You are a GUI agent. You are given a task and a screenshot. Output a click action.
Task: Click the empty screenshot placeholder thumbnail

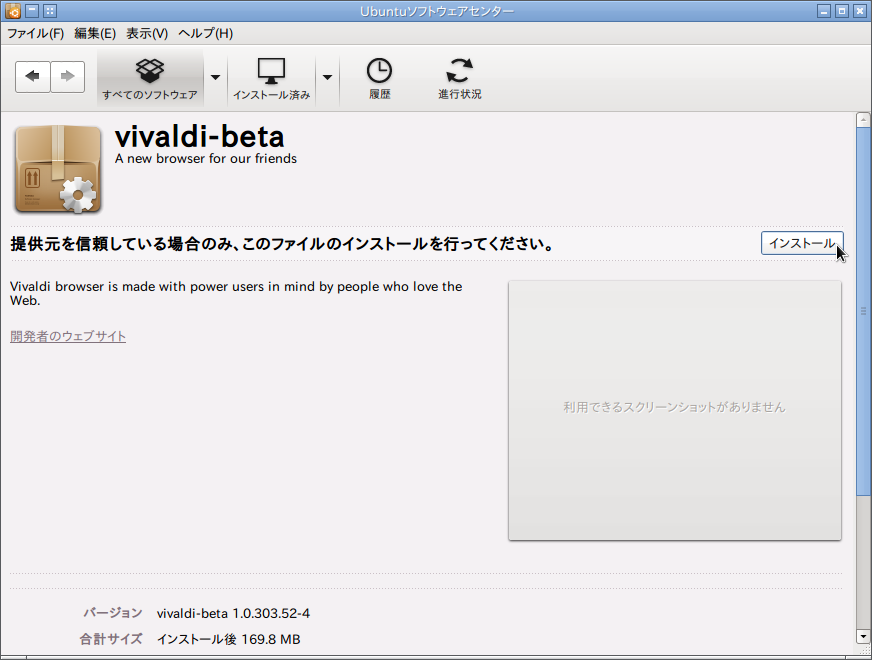675,410
